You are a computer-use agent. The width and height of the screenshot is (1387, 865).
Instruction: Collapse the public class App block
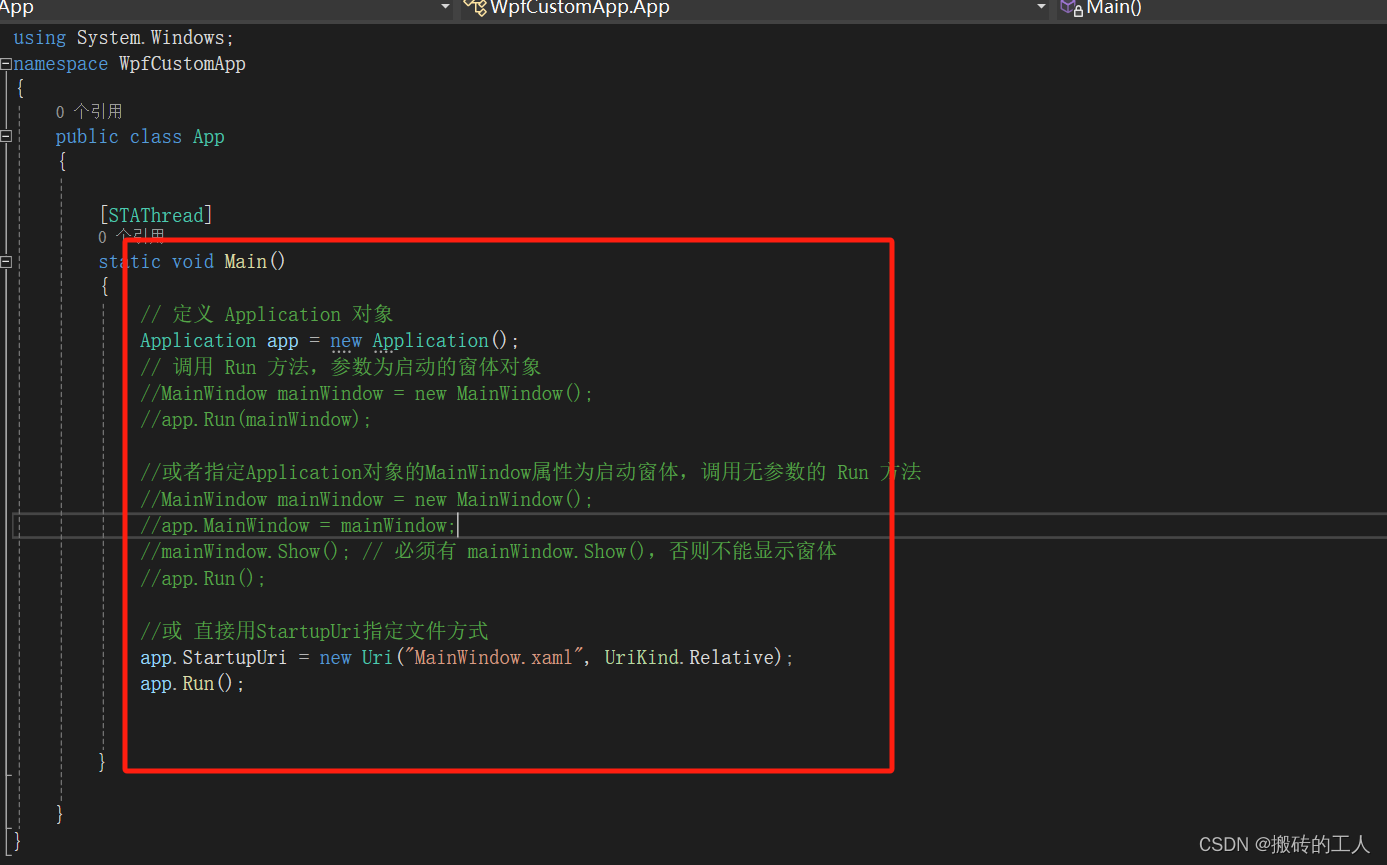(6, 136)
